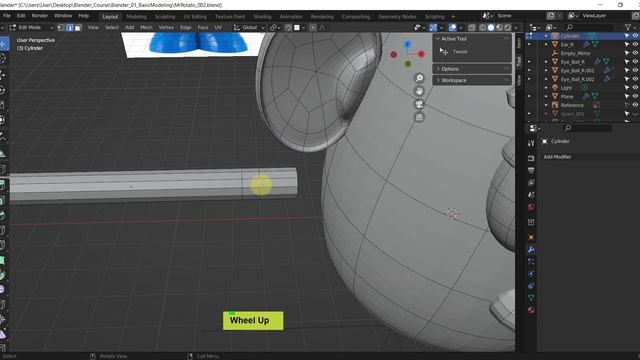The width and height of the screenshot is (640, 360).
Task: Open World properties tab
Action: [x=531, y=207]
